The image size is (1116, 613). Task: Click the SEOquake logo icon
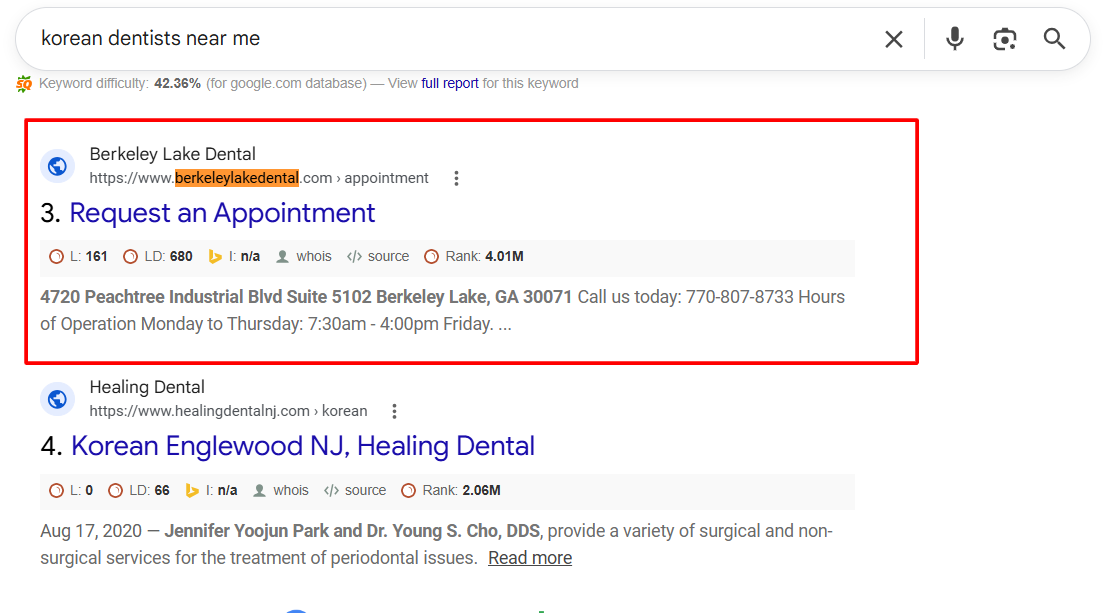tap(24, 84)
